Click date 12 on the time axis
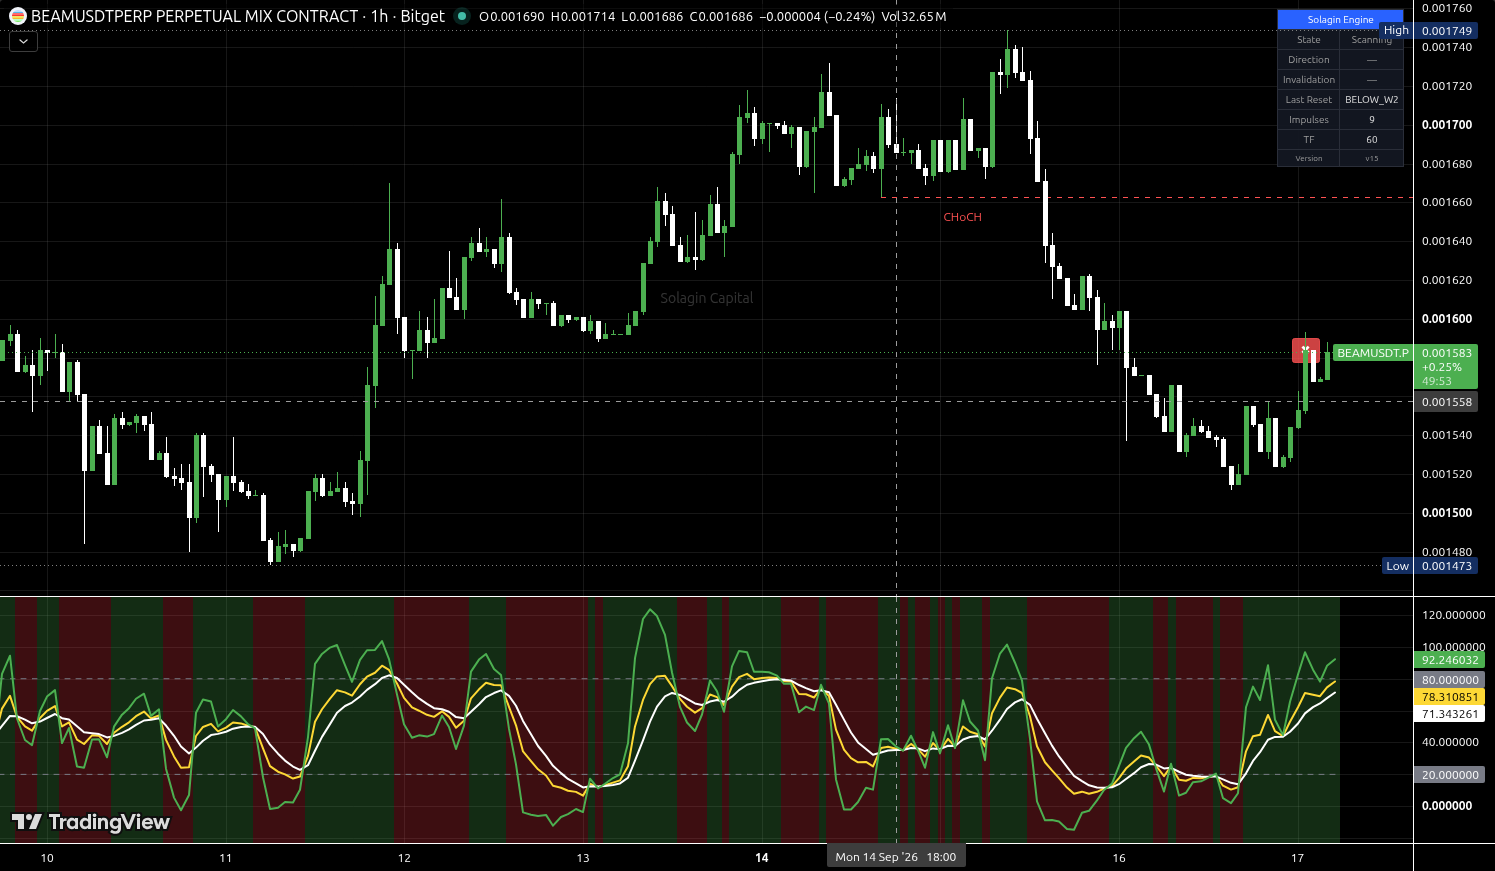 [x=404, y=858]
